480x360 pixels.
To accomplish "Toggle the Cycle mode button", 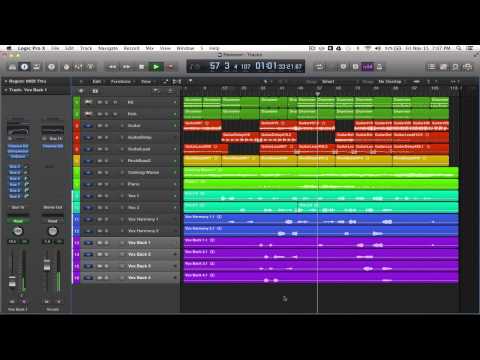I will click(x=319, y=67).
